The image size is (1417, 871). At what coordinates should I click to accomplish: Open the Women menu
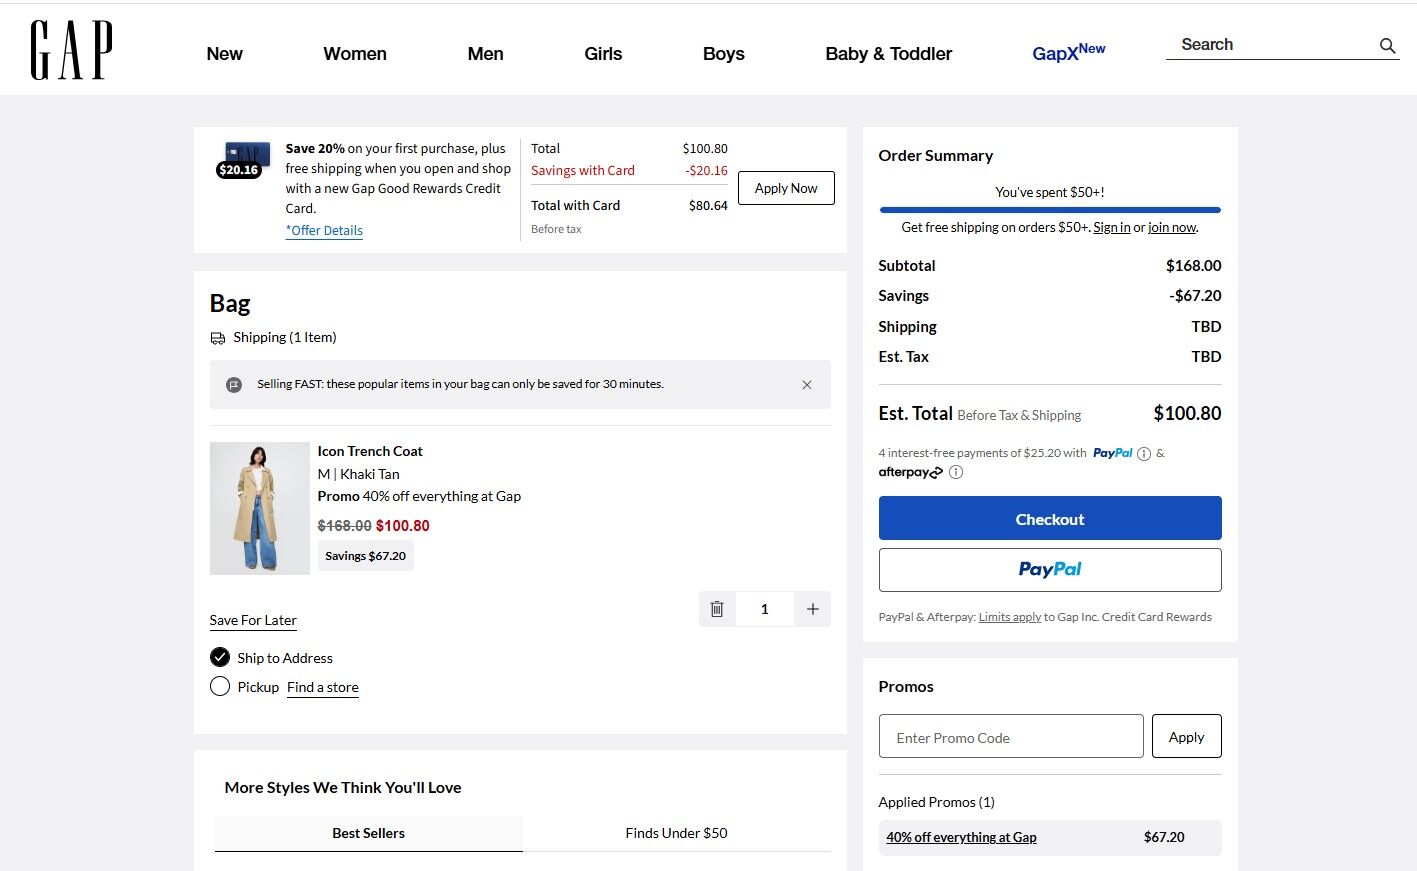[x=354, y=54]
